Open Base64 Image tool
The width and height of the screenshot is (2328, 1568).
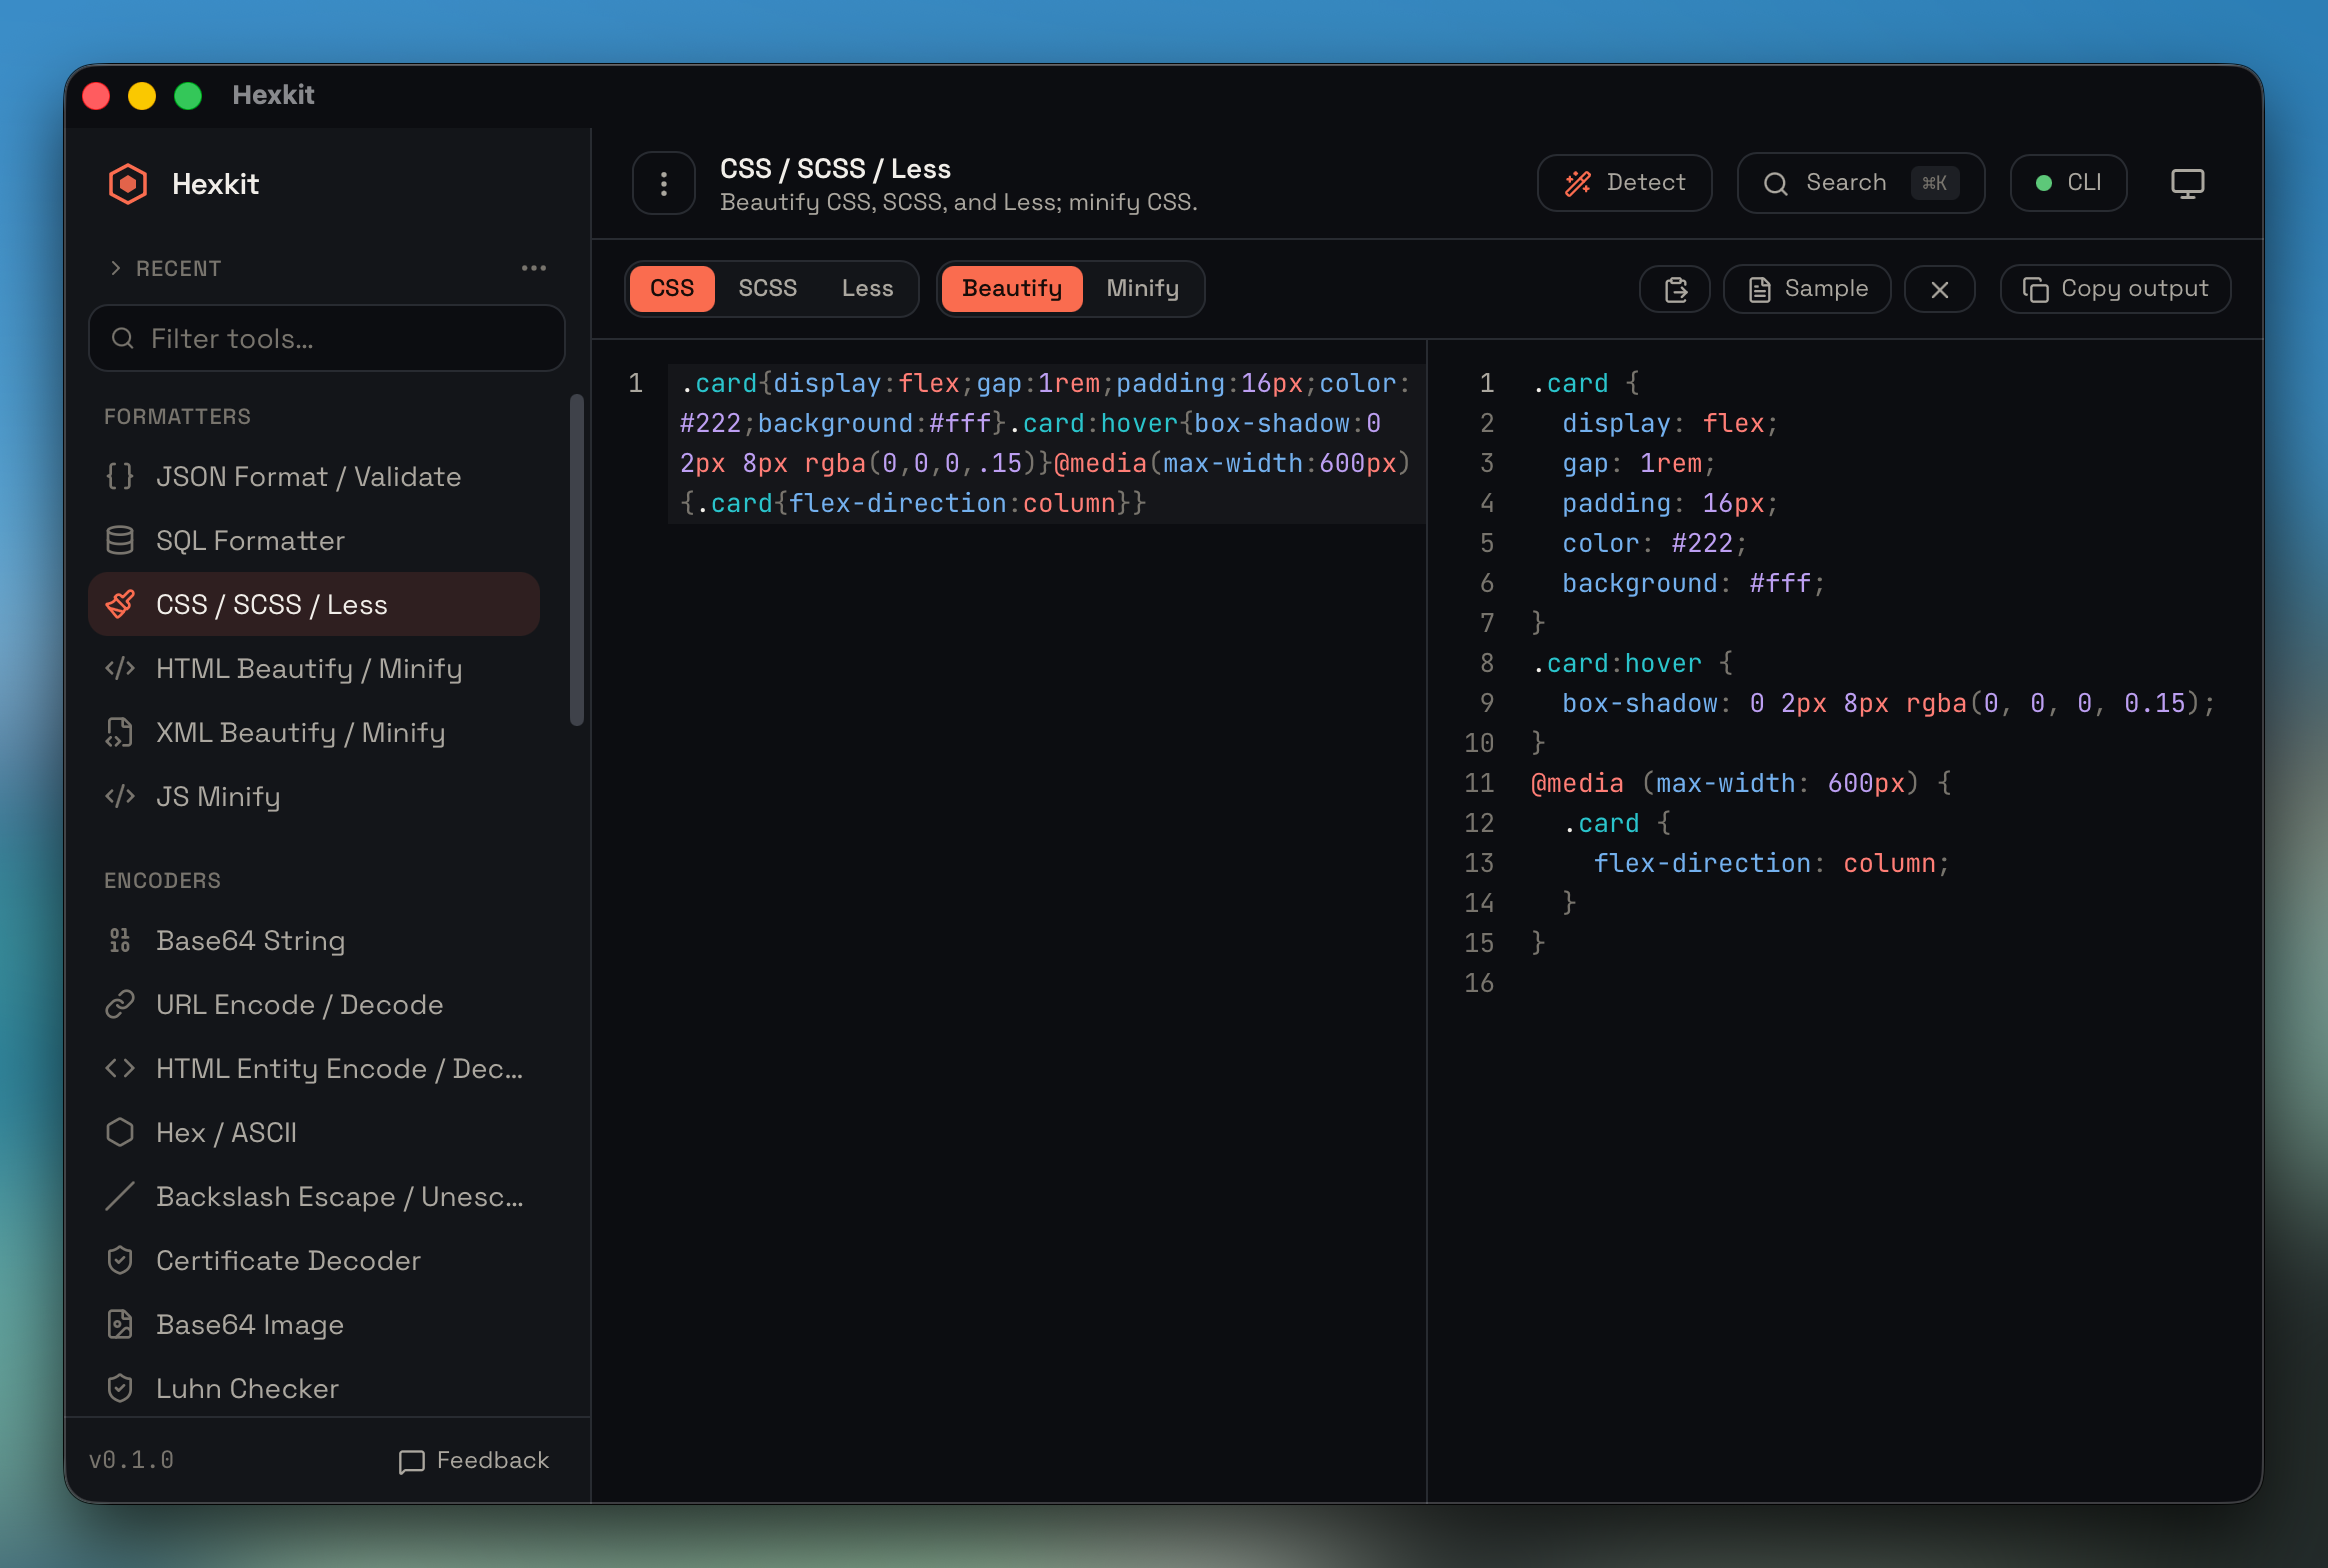pos(314,1325)
